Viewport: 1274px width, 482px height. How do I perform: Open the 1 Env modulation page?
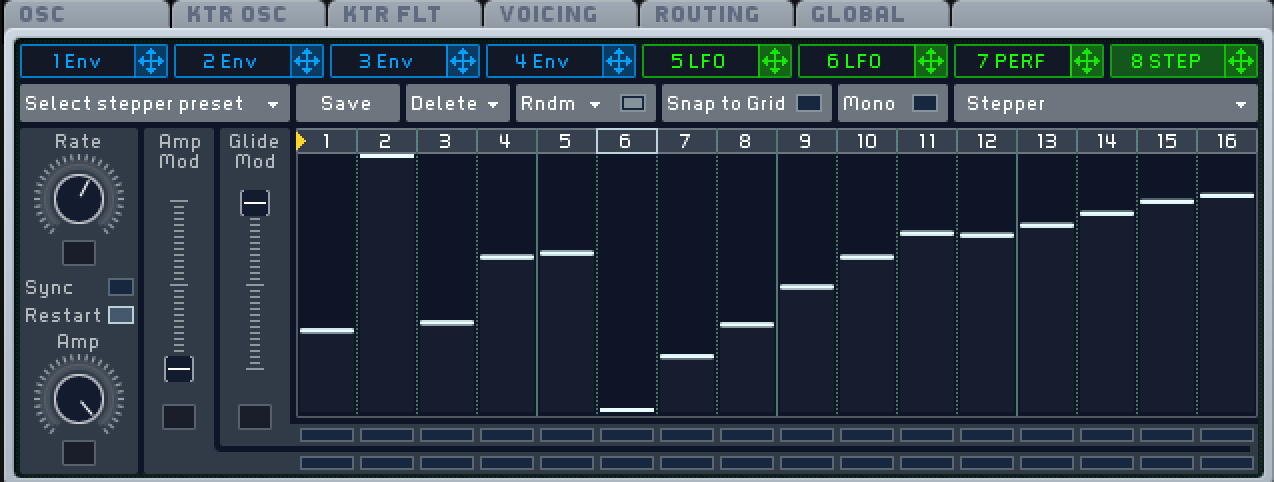pos(78,61)
